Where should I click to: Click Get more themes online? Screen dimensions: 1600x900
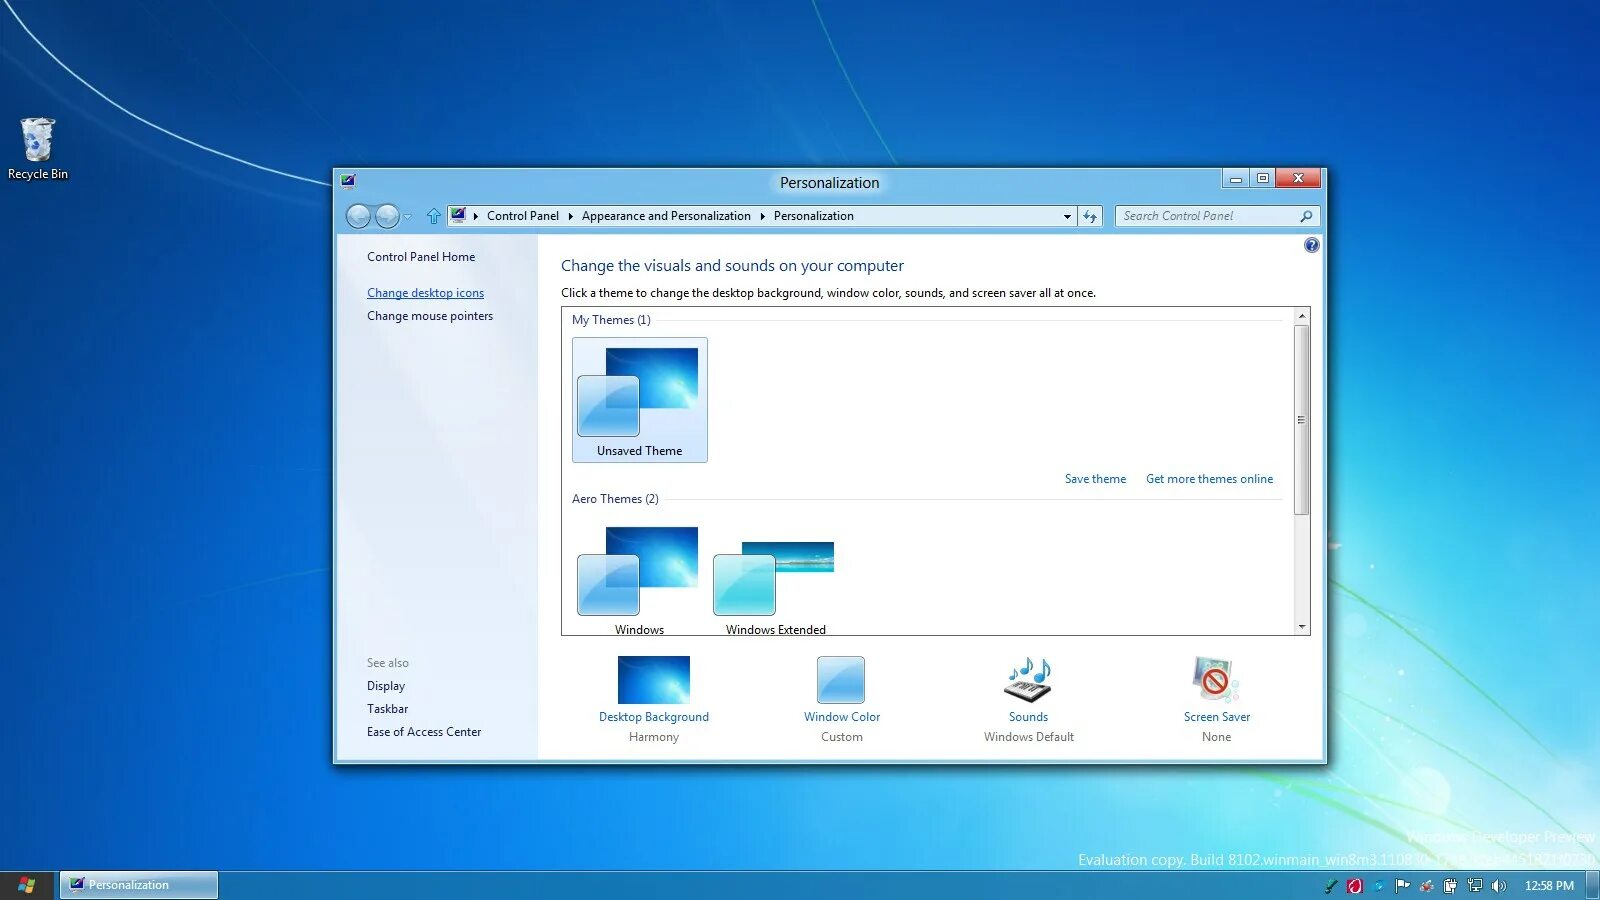coord(1209,479)
